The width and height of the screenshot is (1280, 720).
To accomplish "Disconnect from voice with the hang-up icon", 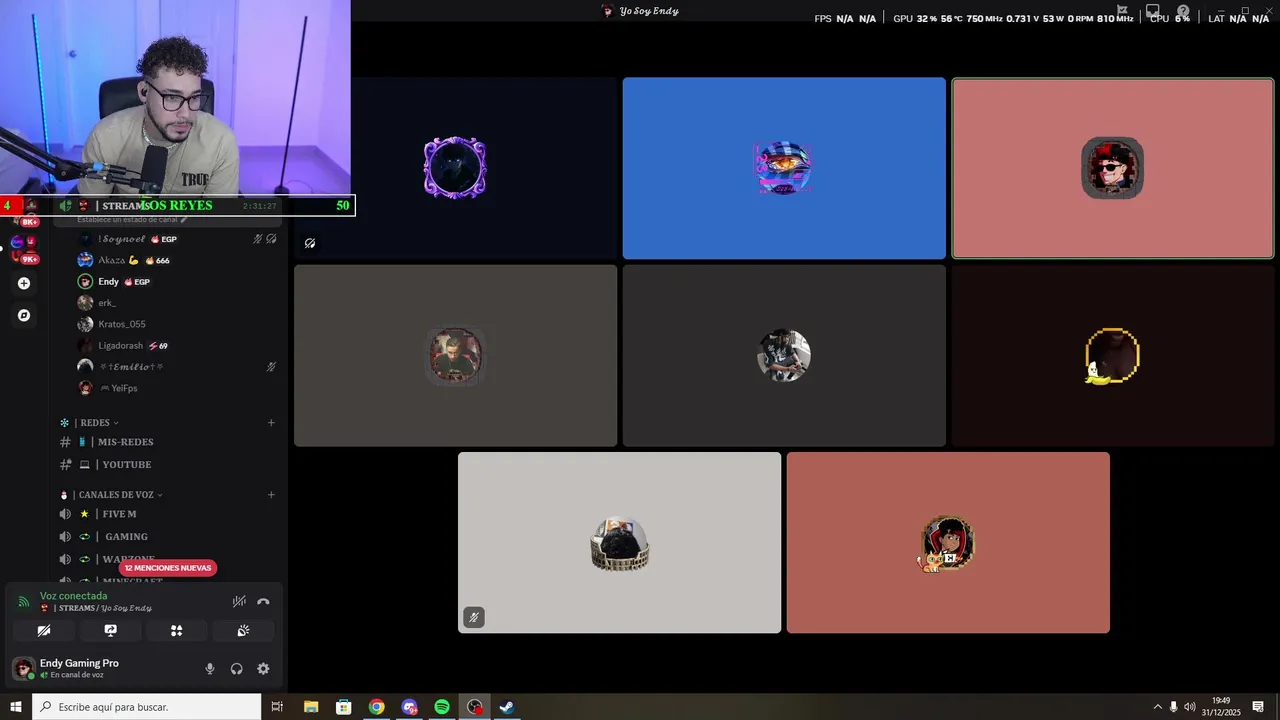I will [x=263, y=602].
